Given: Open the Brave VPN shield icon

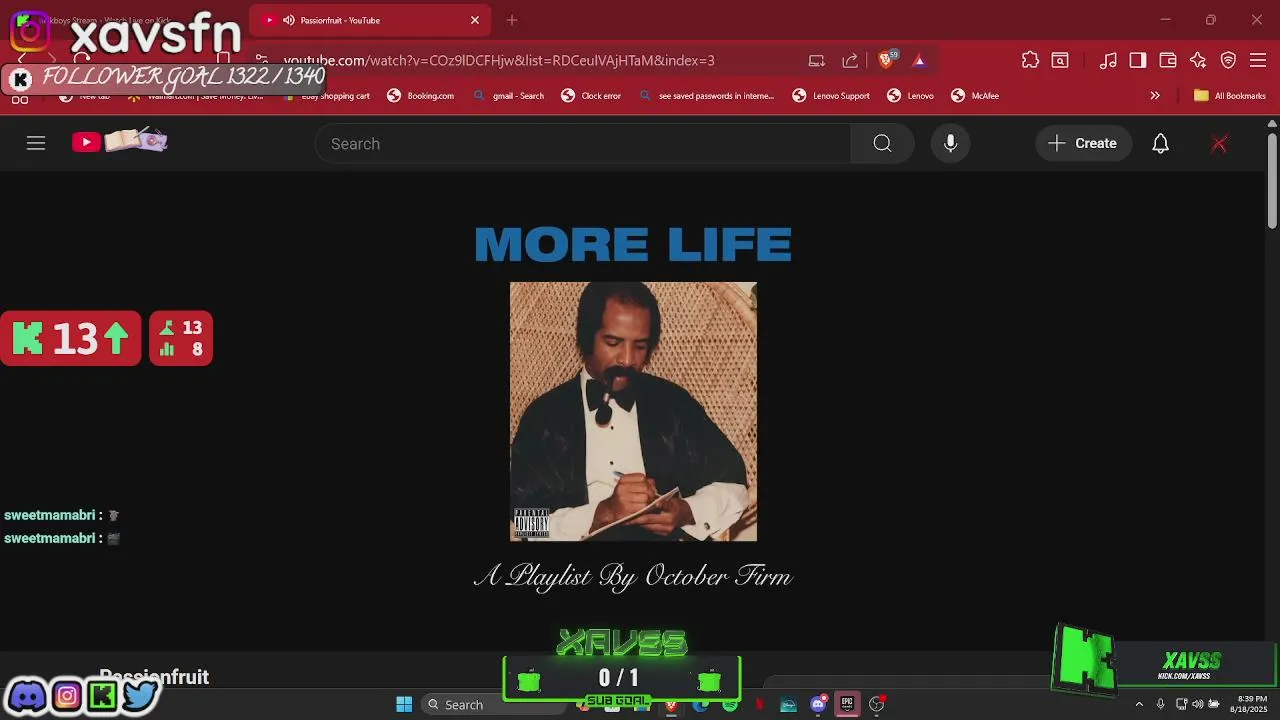Looking at the screenshot, I should point(1229,60).
